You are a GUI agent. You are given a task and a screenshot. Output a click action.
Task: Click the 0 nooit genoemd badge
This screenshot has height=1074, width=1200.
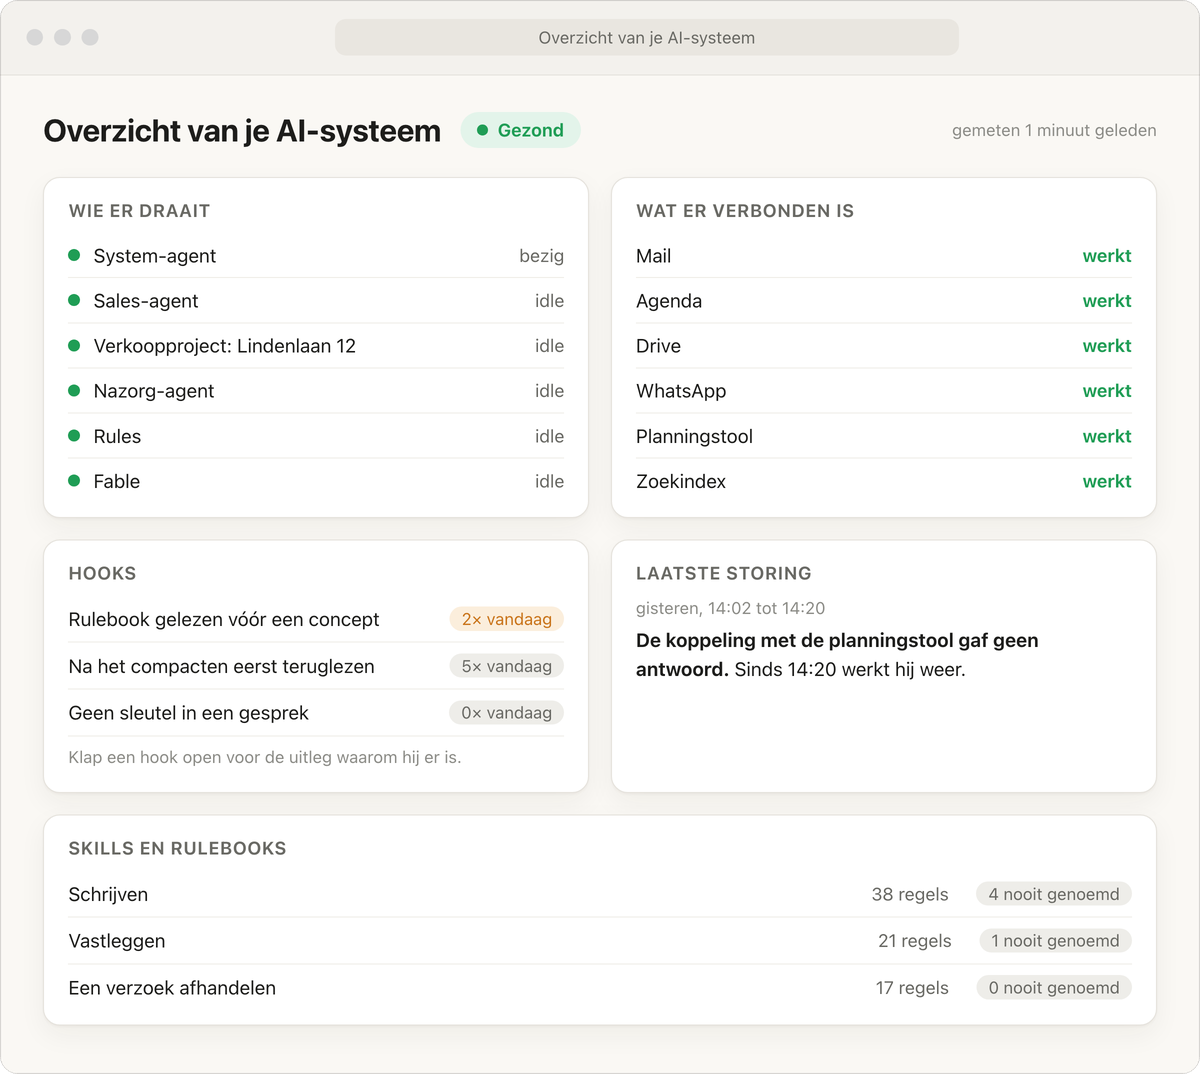tap(1054, 988)
